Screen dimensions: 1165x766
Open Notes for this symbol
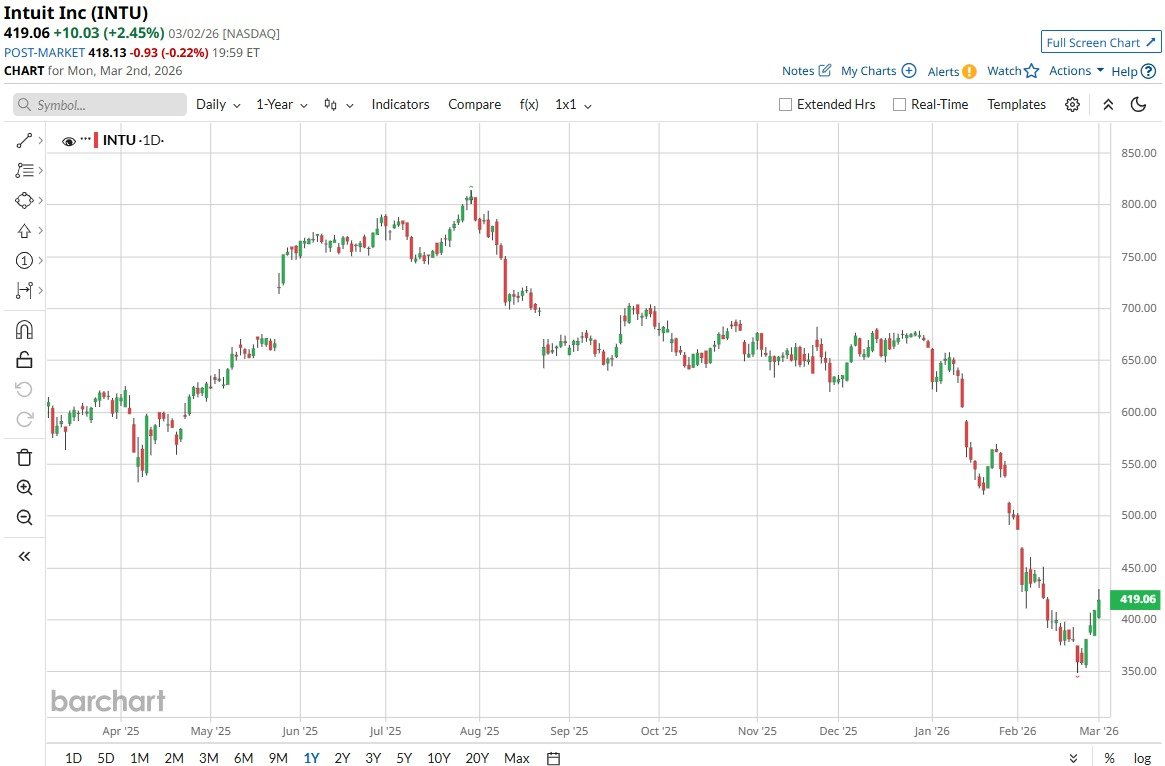click(806, 71)
